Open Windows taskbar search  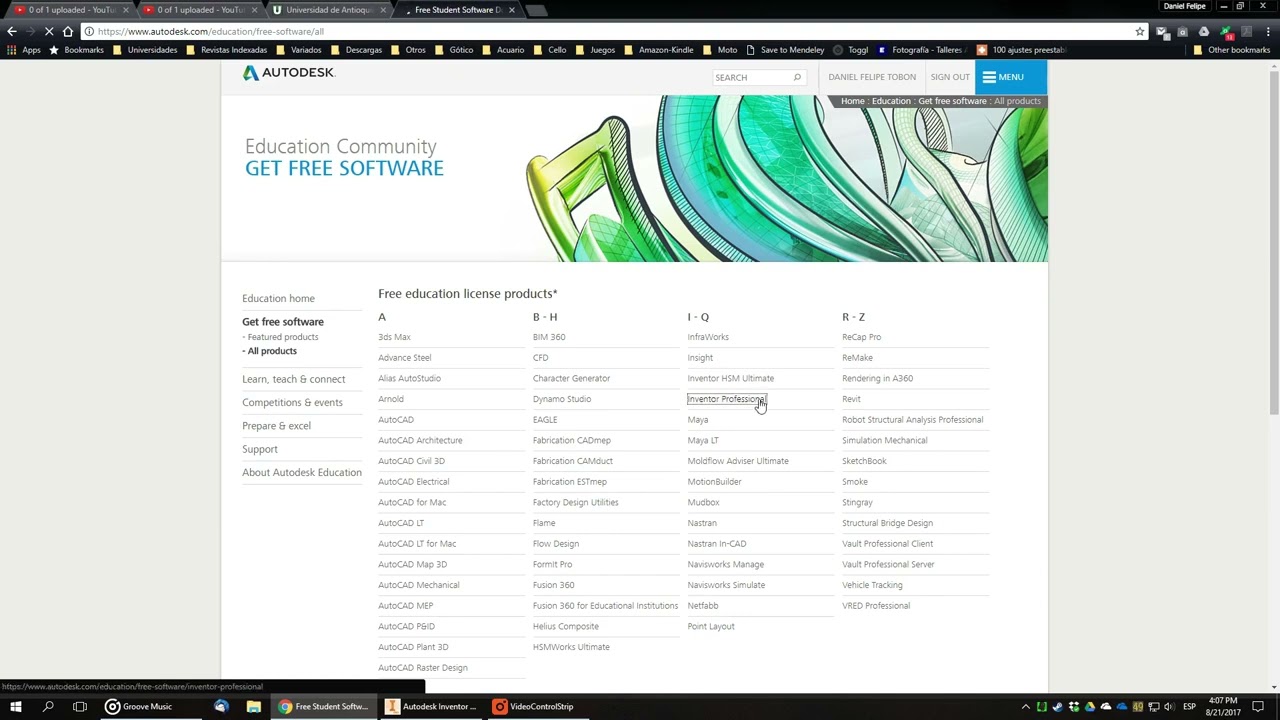point(48,706)
